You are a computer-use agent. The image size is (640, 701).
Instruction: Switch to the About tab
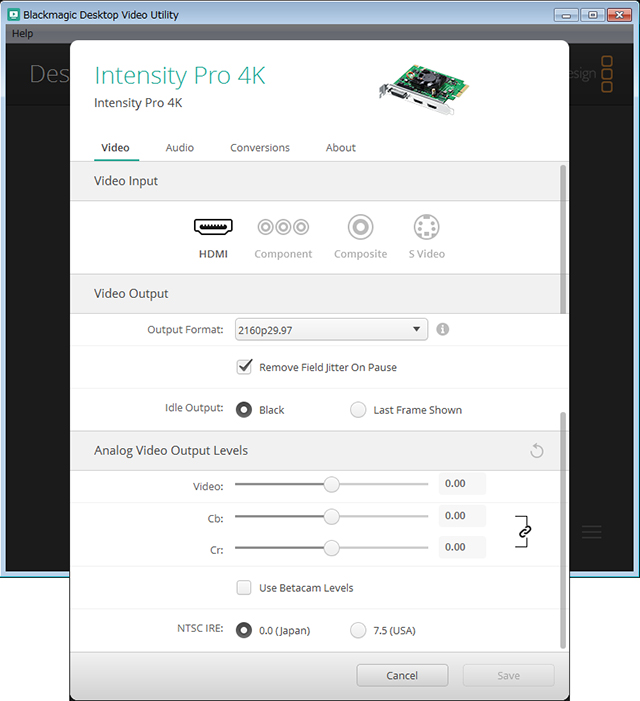[341, 148]
